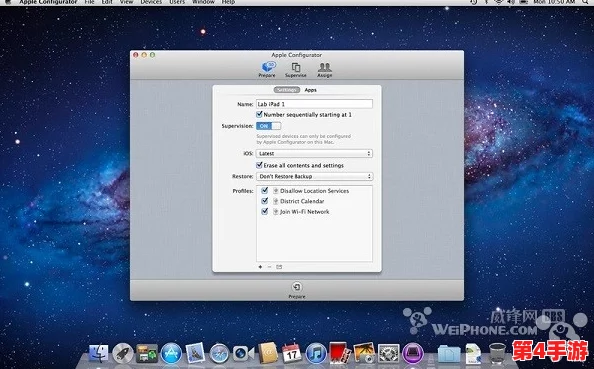Switch to the Apps tab
The image size is (594, 369).
[x=311, y=90]
